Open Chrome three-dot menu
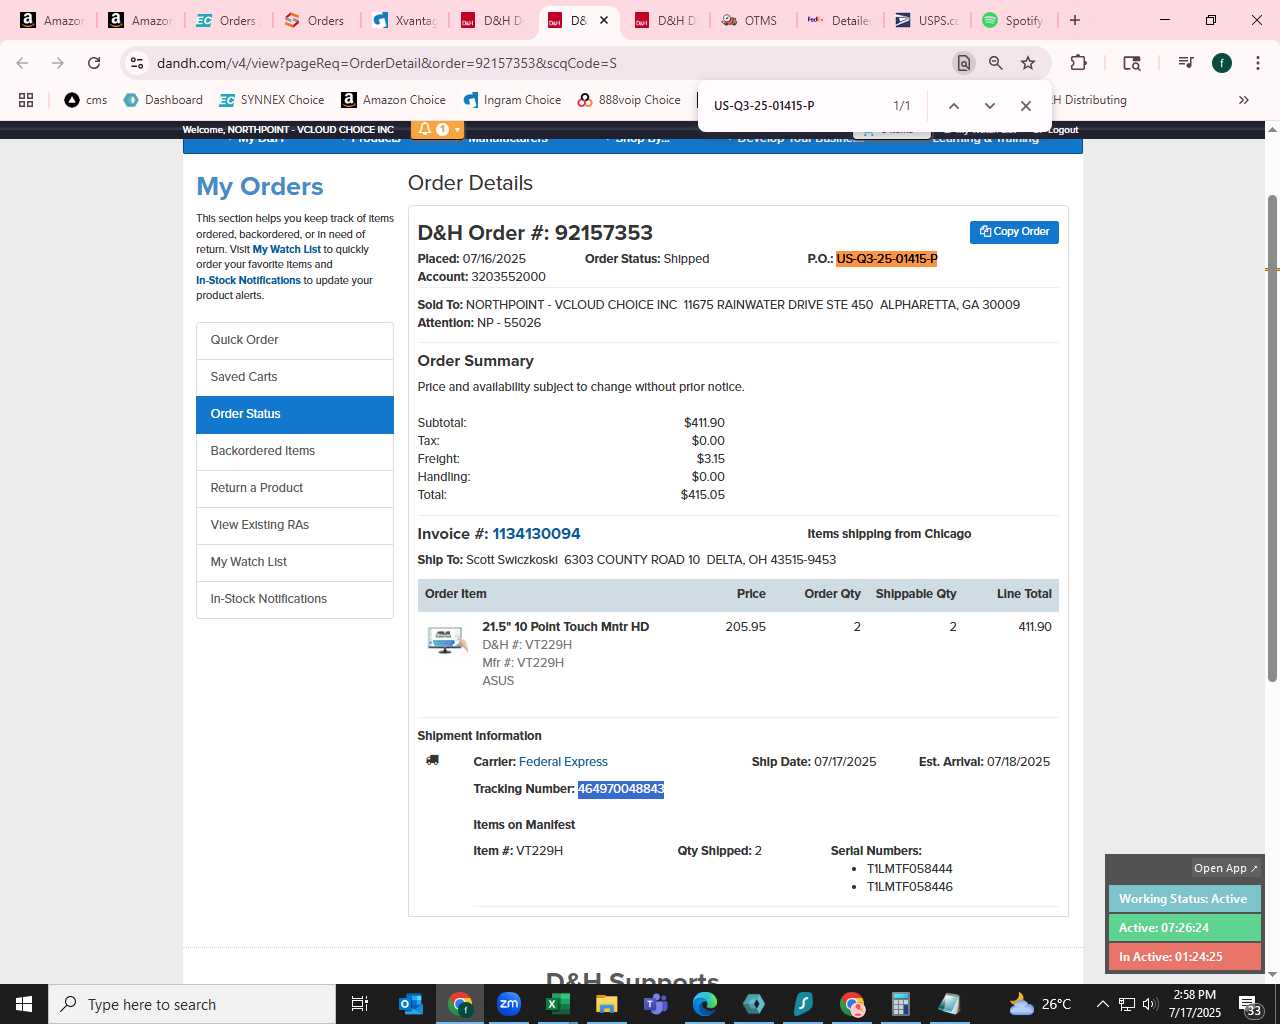 point(1257,63)
